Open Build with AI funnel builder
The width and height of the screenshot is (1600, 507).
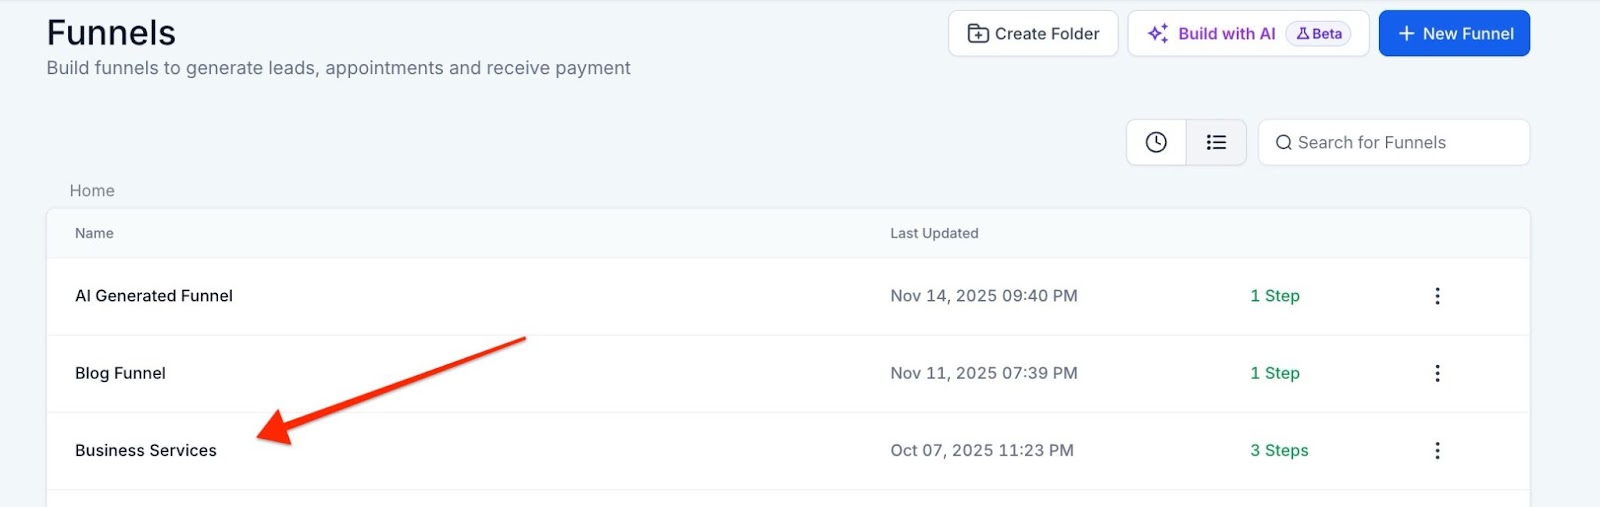coord(1226,34)
